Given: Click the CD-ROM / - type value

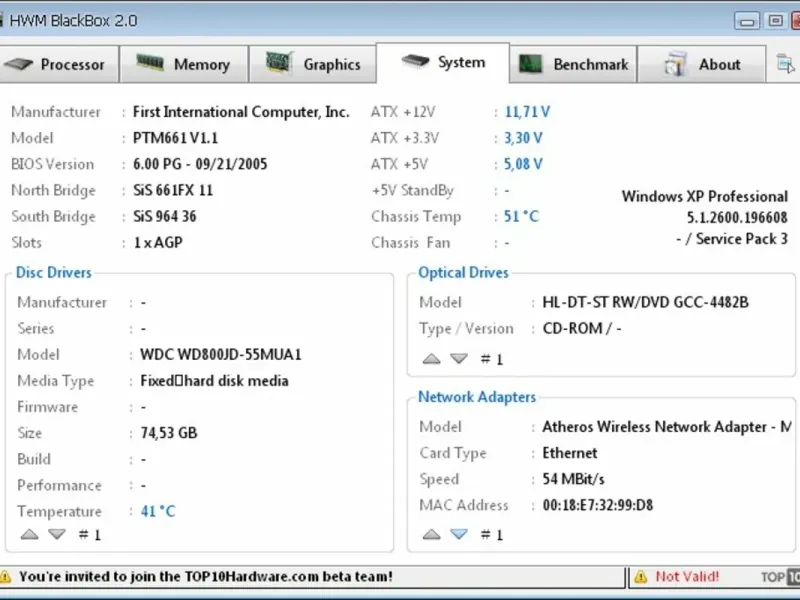Looking at the screenshot, I should (582, 328).
